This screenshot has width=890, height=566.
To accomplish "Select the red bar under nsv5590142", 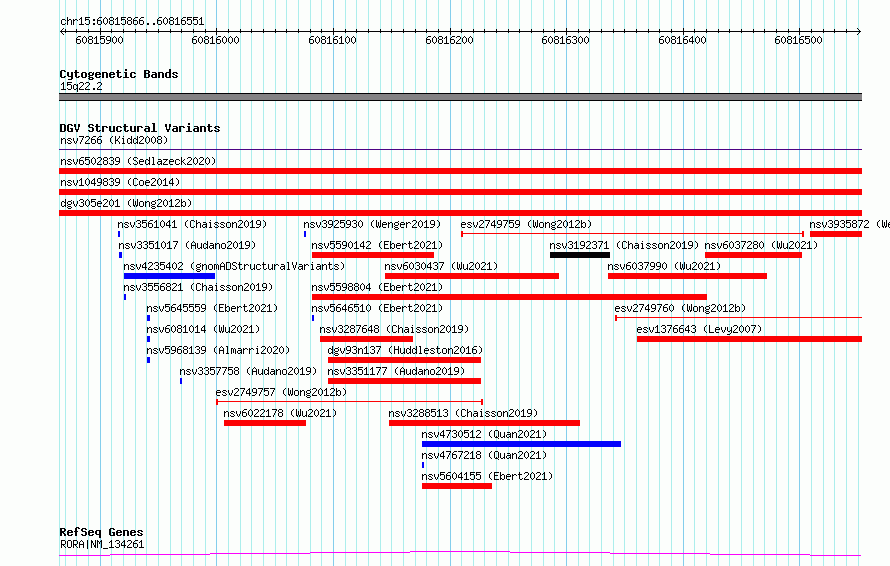I will 373,255.
